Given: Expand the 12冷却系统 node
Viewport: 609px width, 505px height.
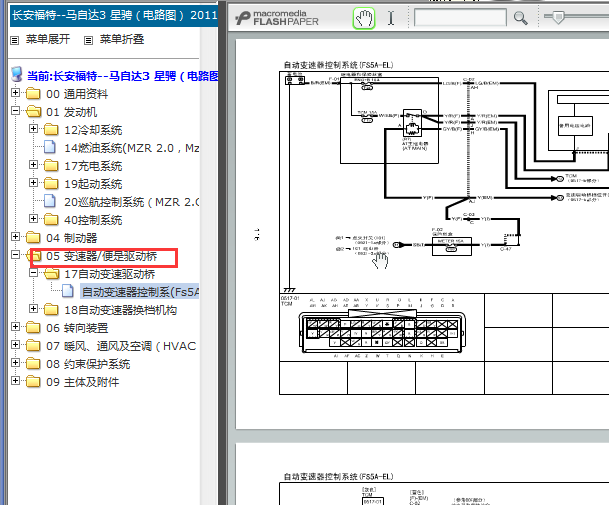Looking at the screenshot, I should pyautogui.click(x=33, y=129).
